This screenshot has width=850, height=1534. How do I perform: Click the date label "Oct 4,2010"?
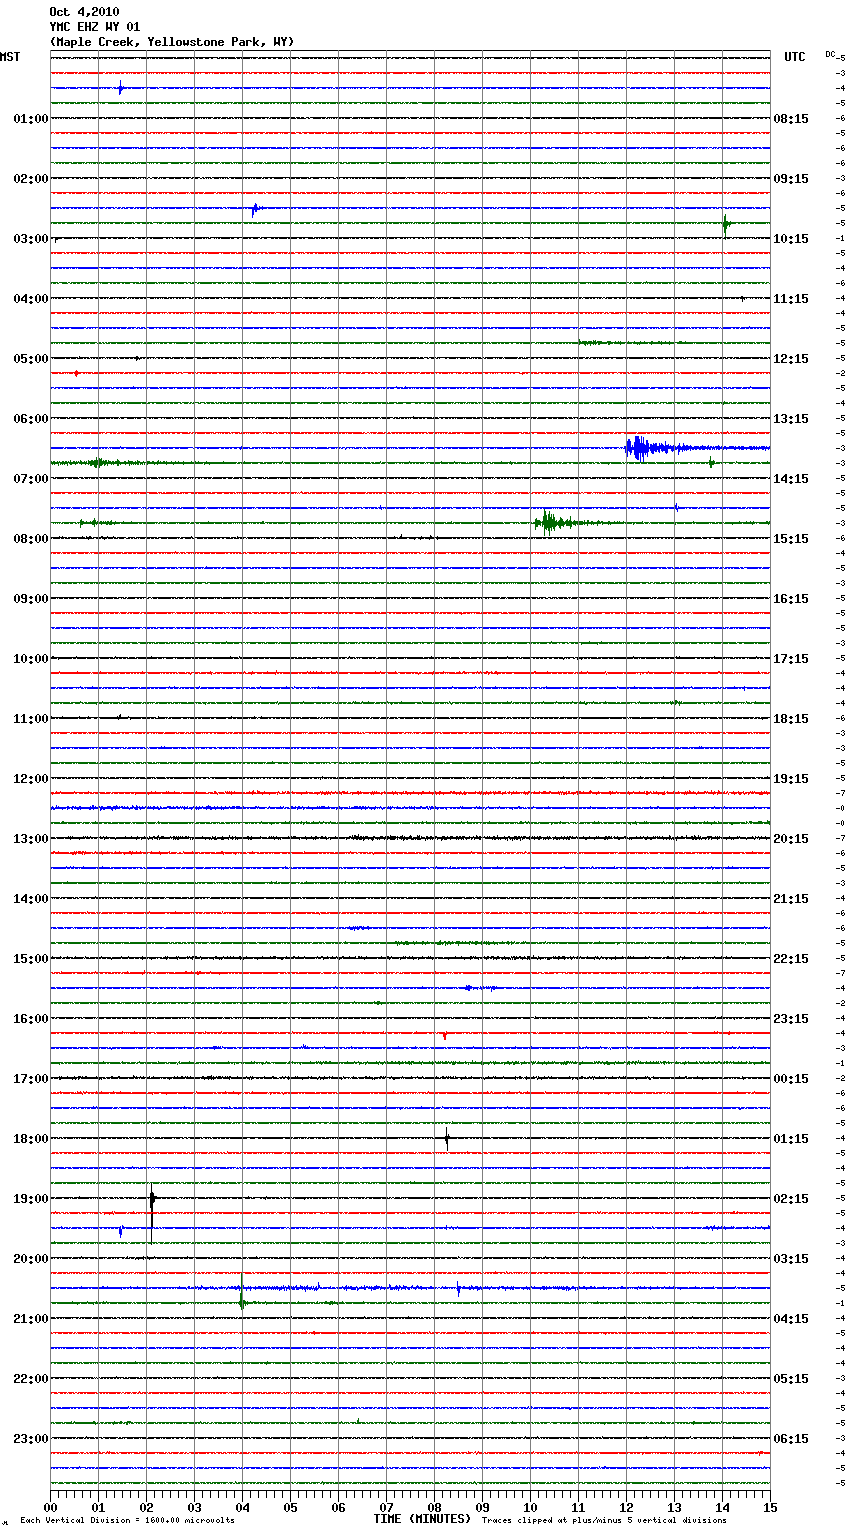pyautogui.click(x=84, y=12)
